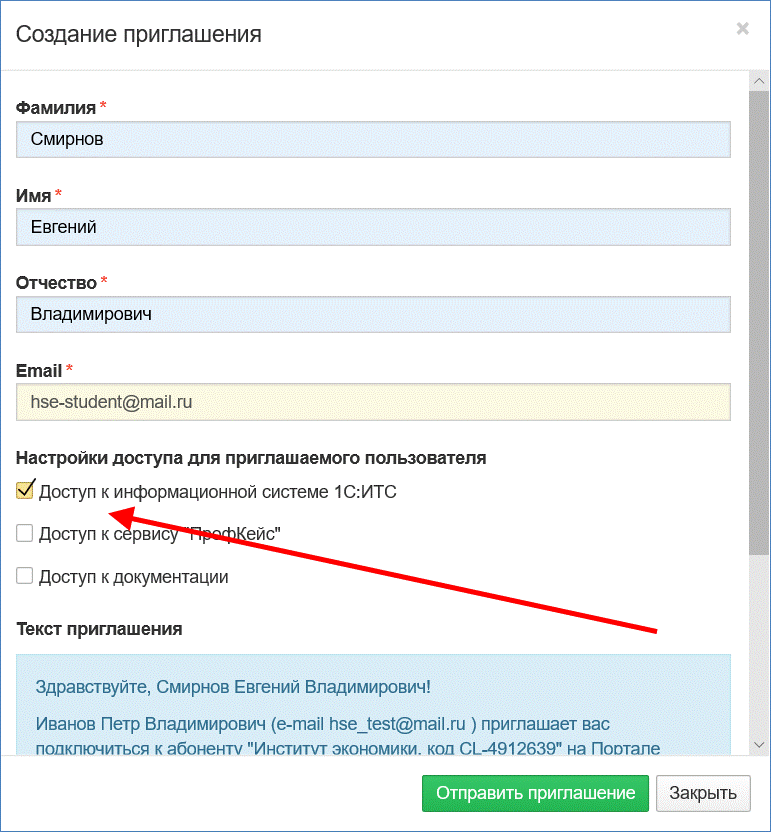Click the scrollbar down arrow
Viewport: 771px width, 832px height.
[x=759, y=744]
